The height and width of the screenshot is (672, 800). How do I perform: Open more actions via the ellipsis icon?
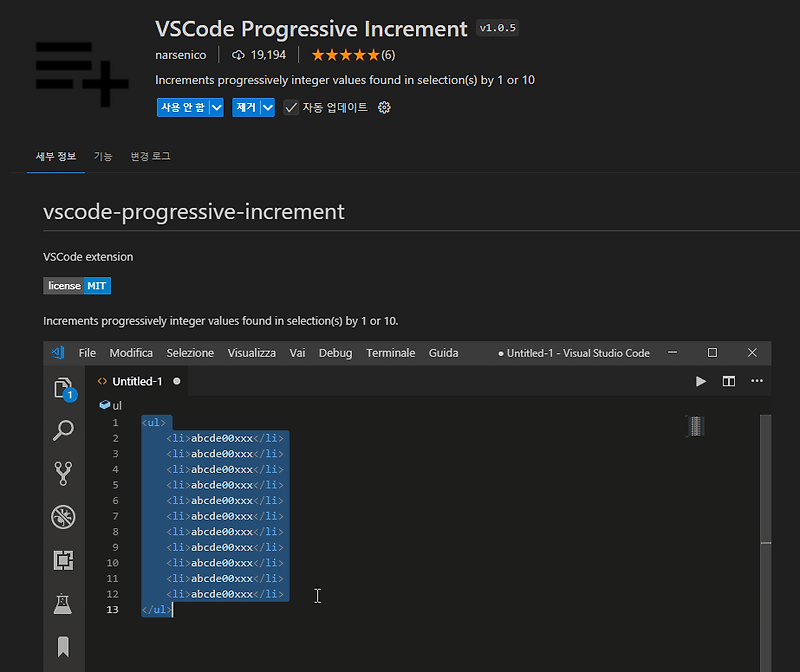pyautogui.click(x=757, y=381)
